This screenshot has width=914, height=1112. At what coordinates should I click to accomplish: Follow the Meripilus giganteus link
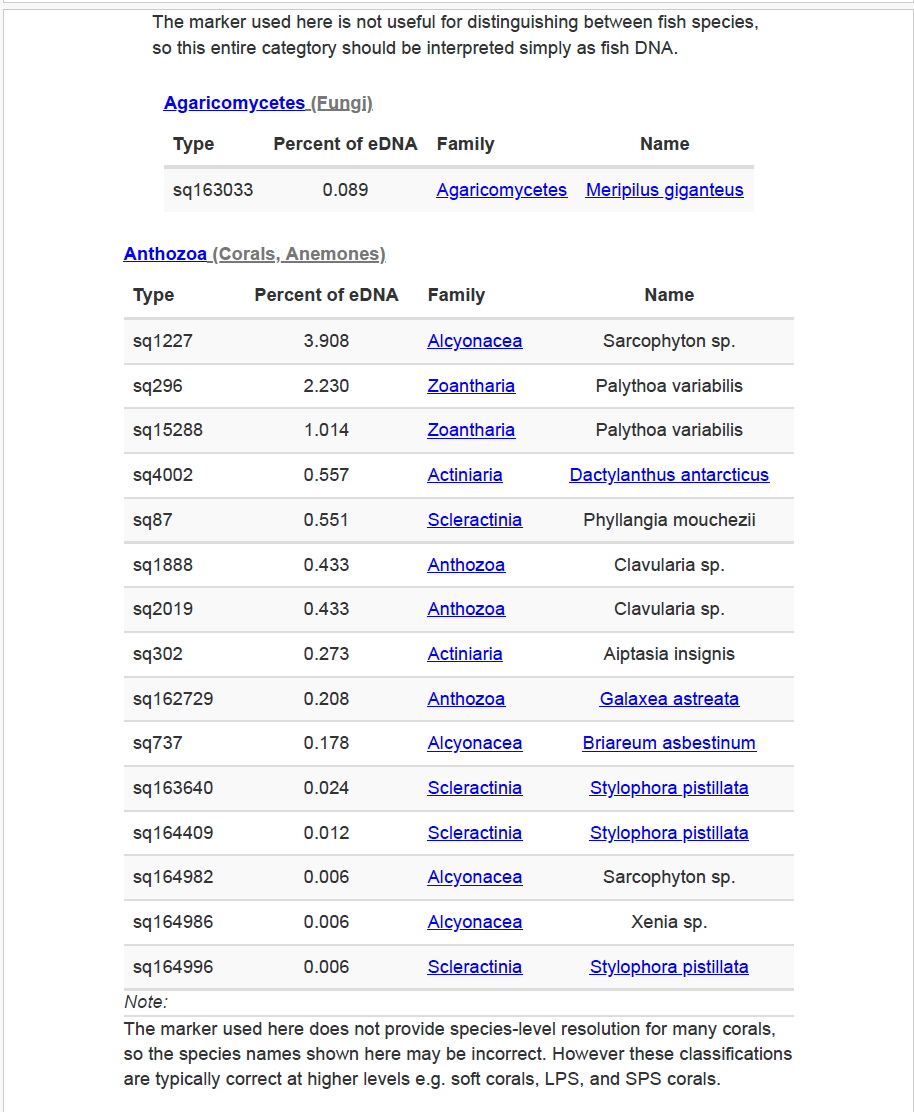point(664,190)
